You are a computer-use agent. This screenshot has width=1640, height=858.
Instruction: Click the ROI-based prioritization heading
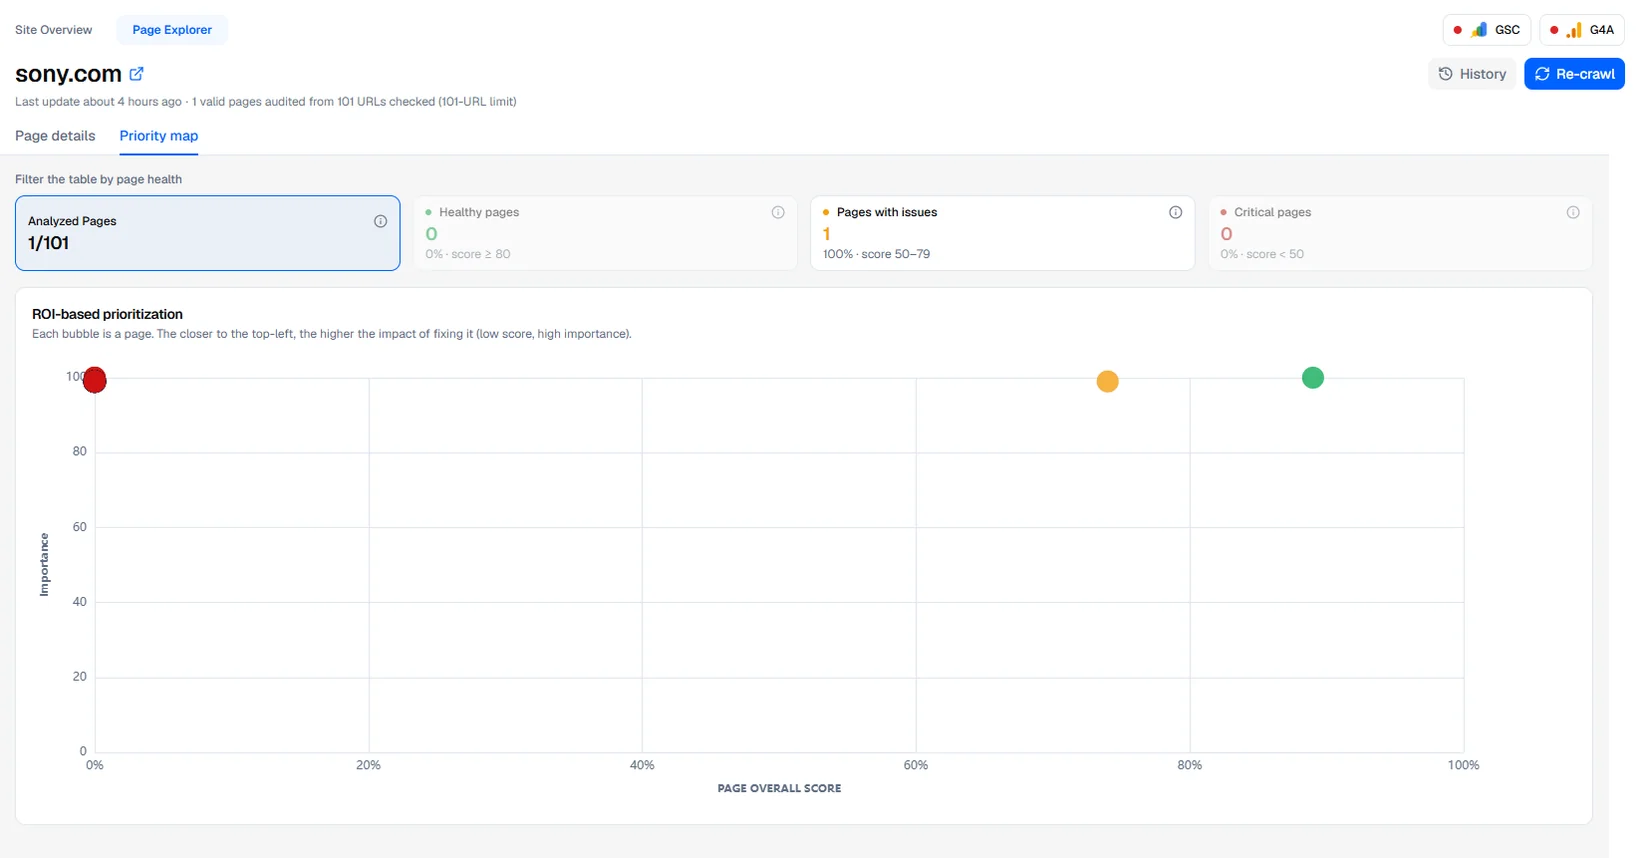pos(107,314)
